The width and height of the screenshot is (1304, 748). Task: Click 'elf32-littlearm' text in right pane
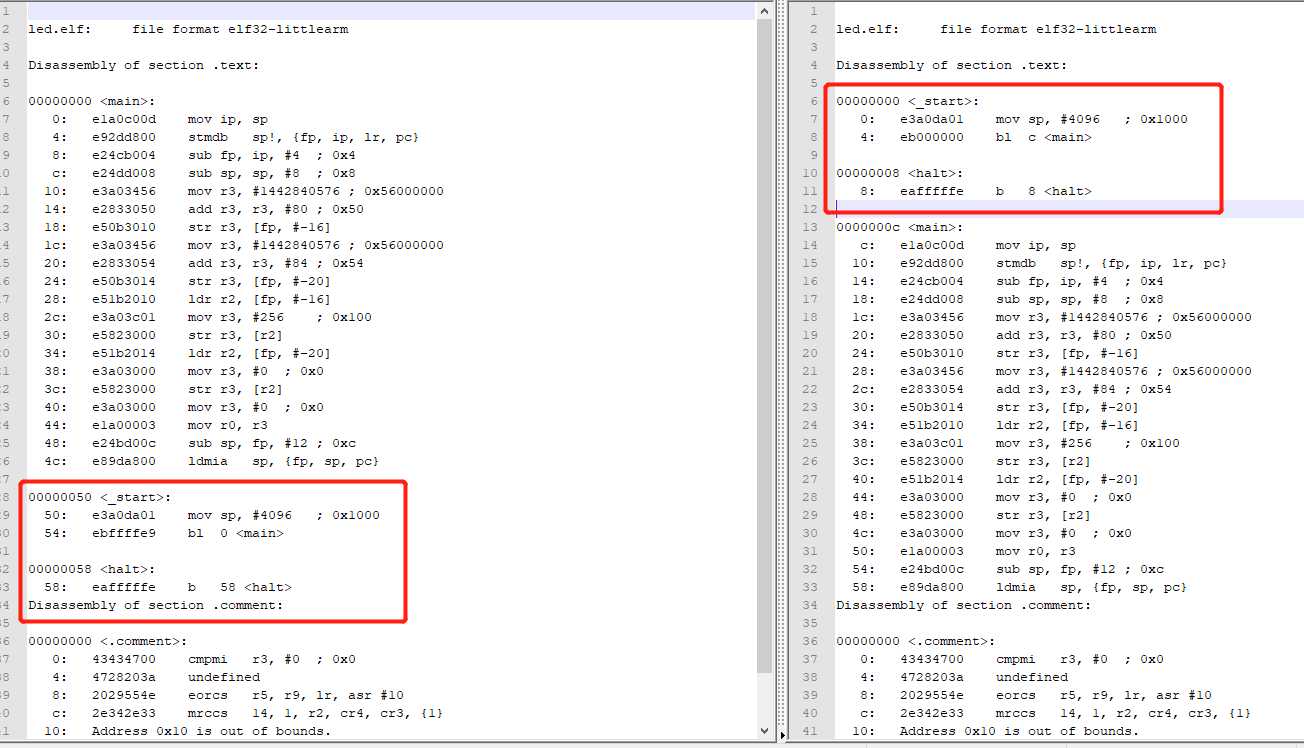(x=1096, y=29)
